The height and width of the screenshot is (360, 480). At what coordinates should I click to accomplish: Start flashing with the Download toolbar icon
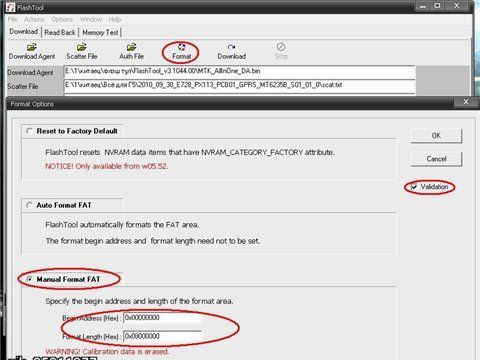click(x=232, y=47)
